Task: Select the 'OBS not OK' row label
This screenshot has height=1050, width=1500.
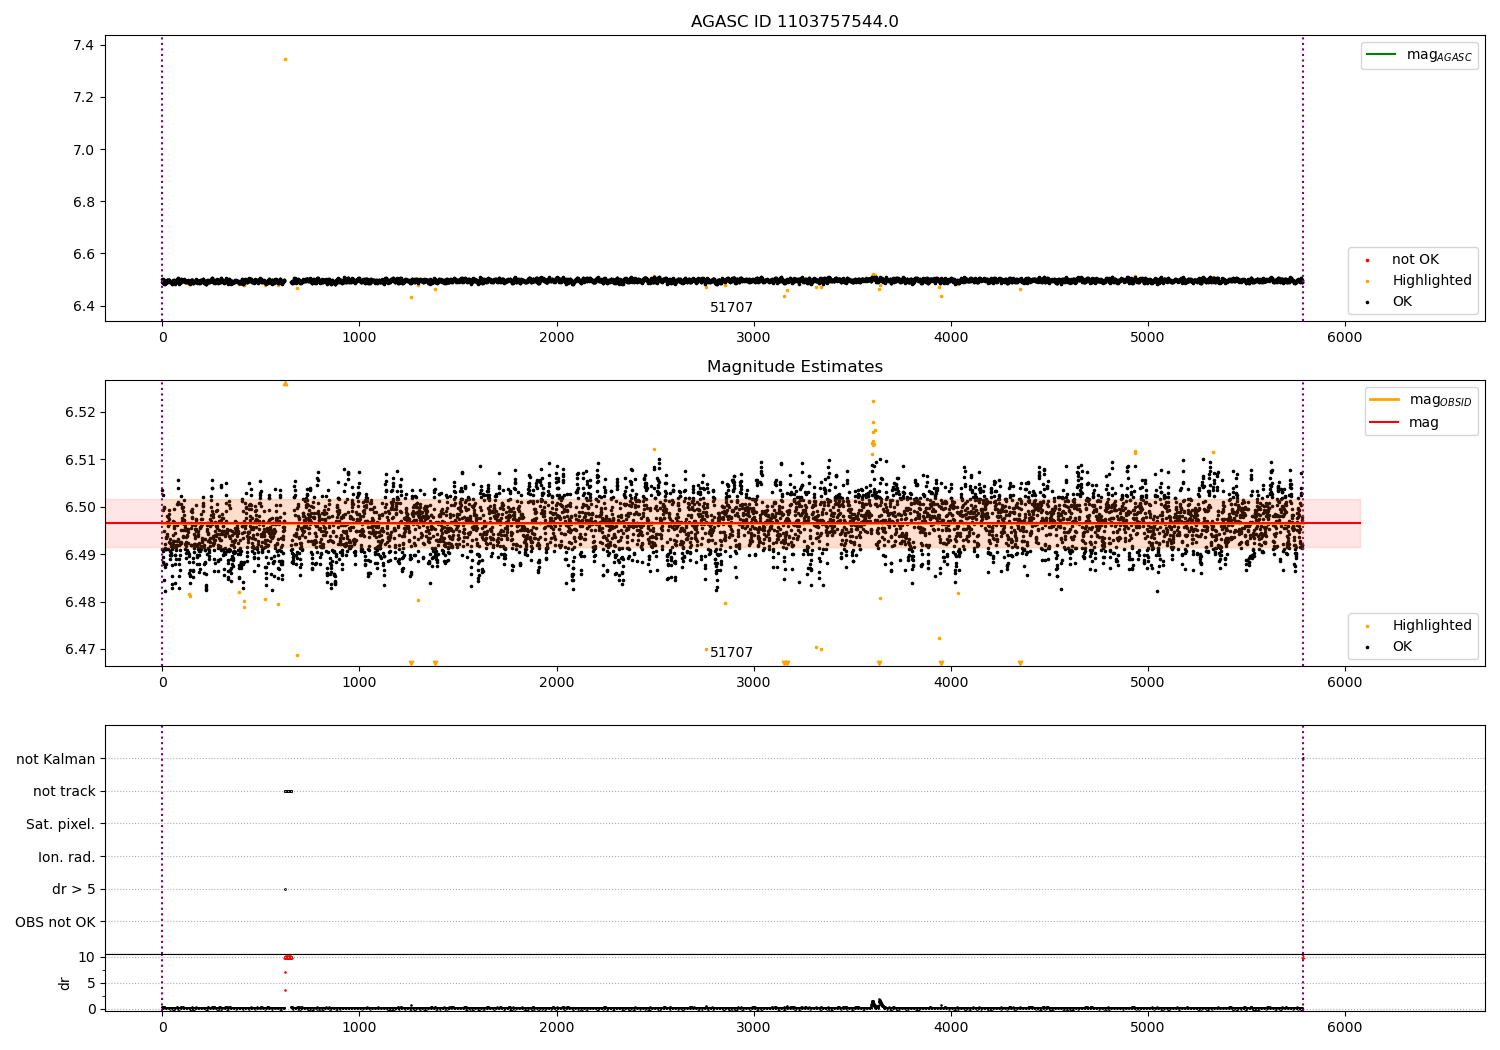Action: pos(55,922)
